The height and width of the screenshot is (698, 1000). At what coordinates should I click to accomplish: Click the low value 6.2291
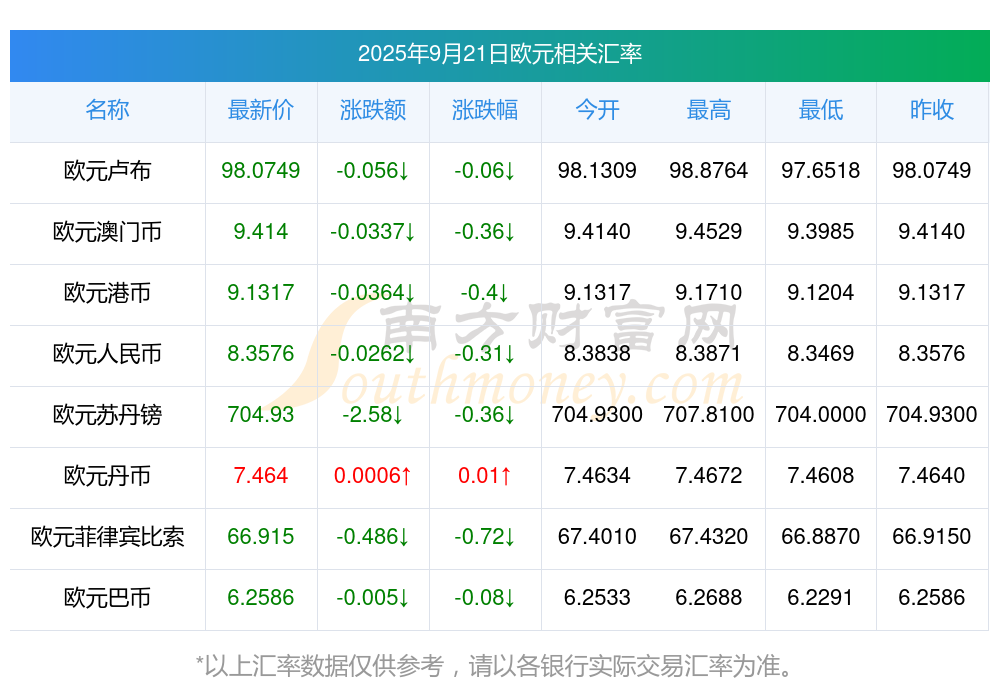[x=821, y=598]
